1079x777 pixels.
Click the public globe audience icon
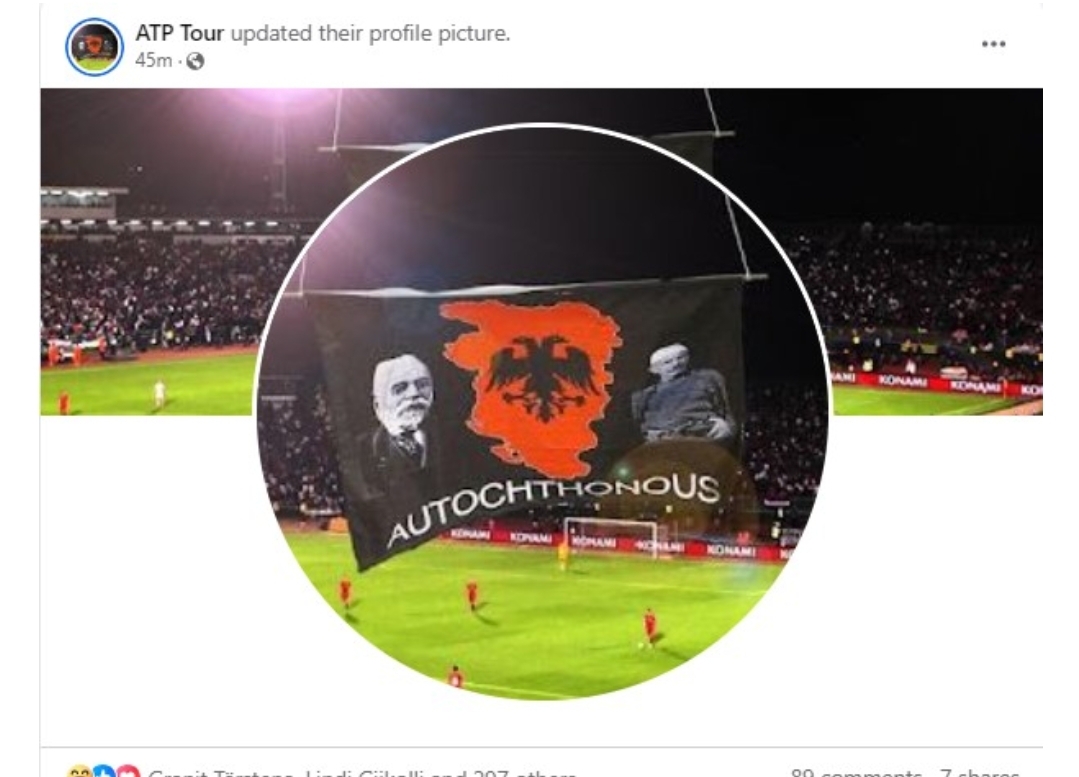pos(195,61)
